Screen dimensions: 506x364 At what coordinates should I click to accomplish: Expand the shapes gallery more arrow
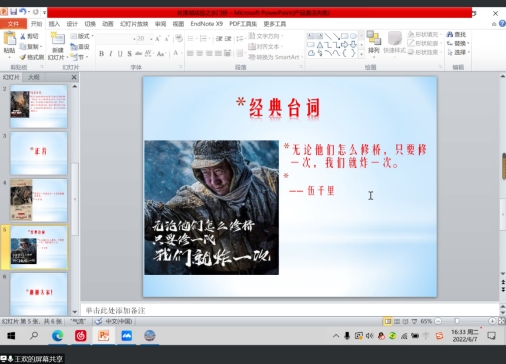pyautogui.click(x=362, y=54)
